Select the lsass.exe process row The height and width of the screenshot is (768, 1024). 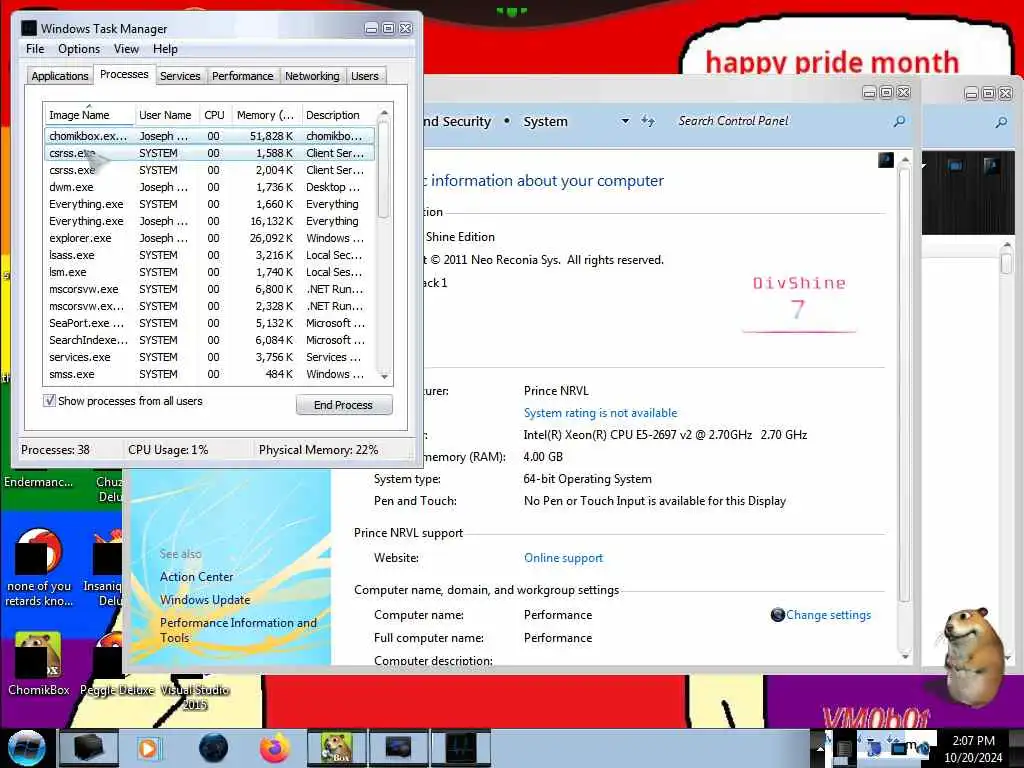point(210,255)
